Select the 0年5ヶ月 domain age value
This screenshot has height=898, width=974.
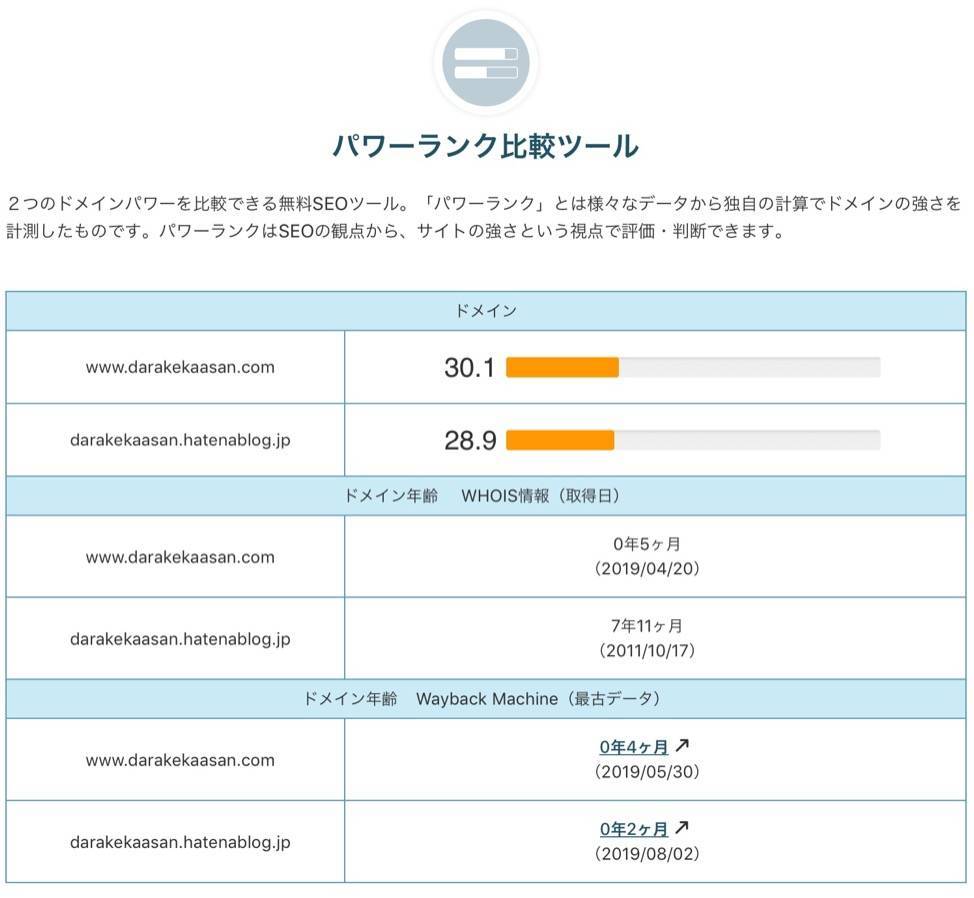pyautogui.click(x=647, y=544)
